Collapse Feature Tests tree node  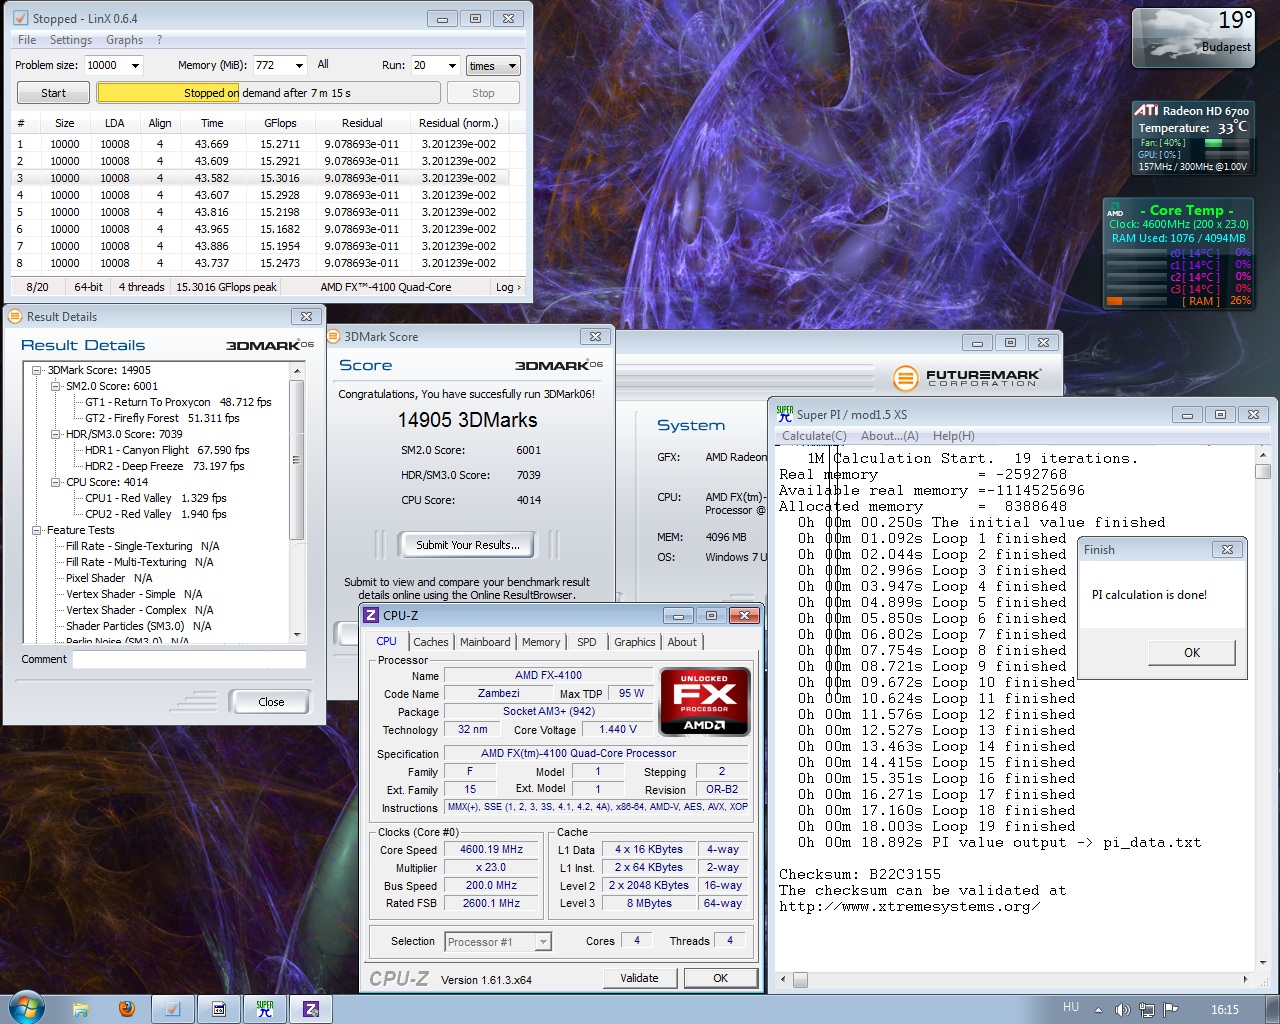tap(37, 530)
